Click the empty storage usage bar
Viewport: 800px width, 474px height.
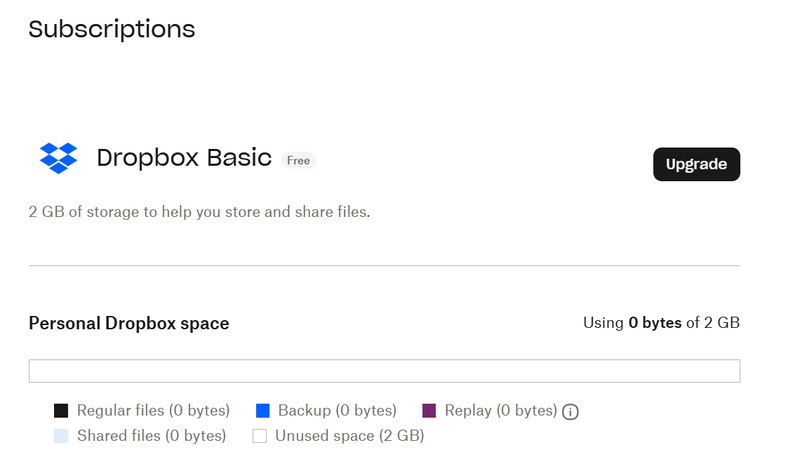coord(384,371)
